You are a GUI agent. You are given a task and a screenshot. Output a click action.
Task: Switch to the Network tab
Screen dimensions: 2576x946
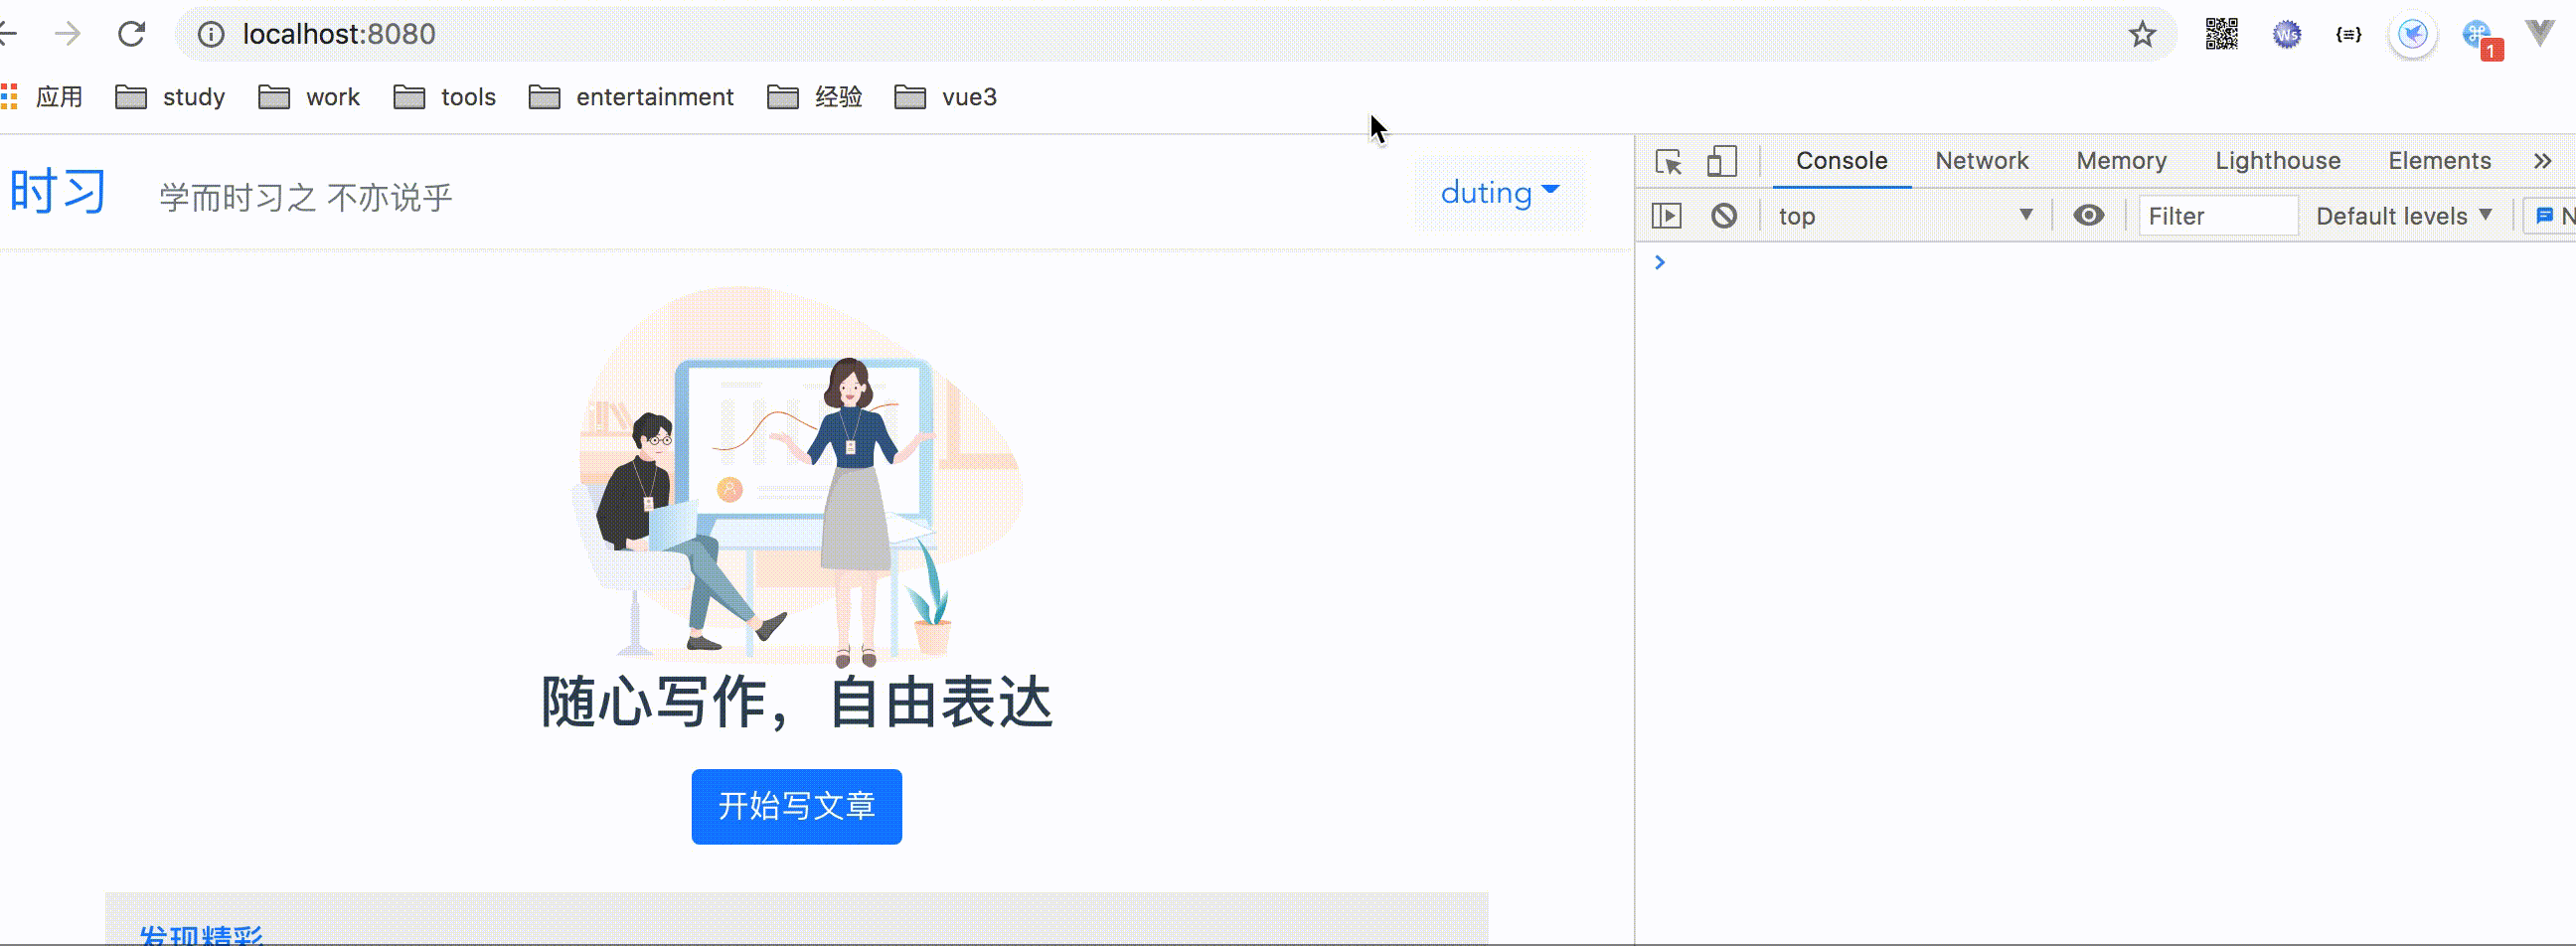pos(1981,161)
